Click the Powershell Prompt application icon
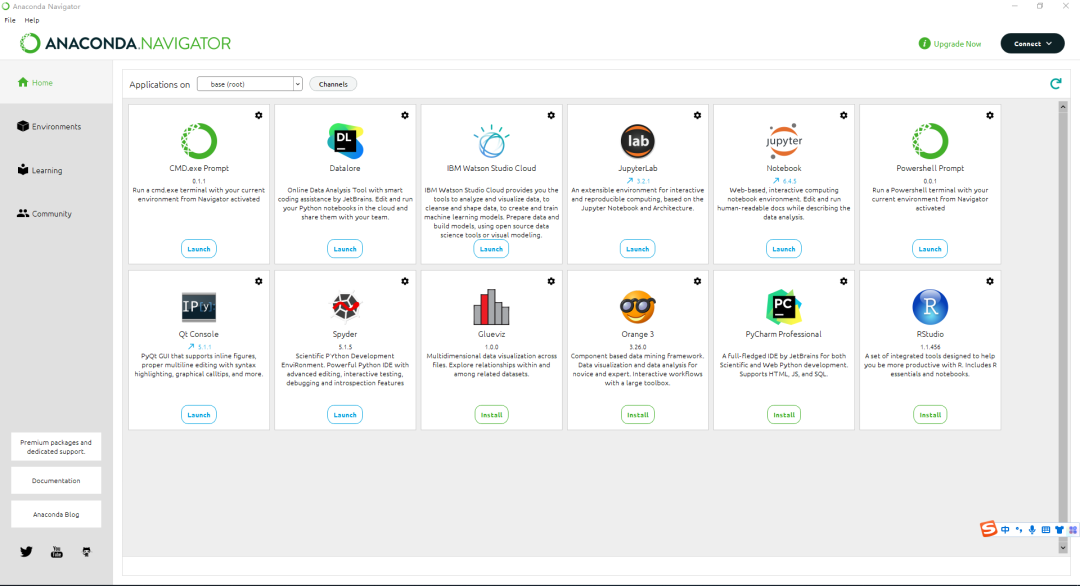The image size is (1080, 586). 930,141
